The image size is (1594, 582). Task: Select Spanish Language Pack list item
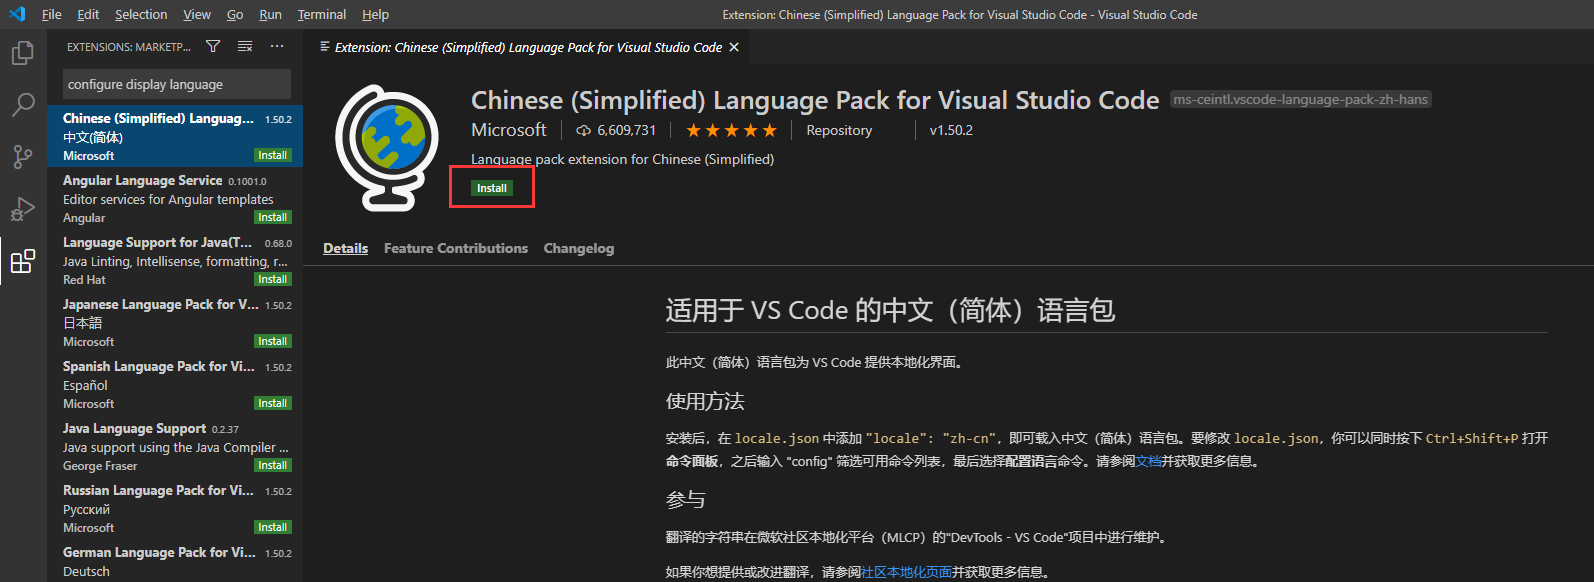(x=175, y=384)
